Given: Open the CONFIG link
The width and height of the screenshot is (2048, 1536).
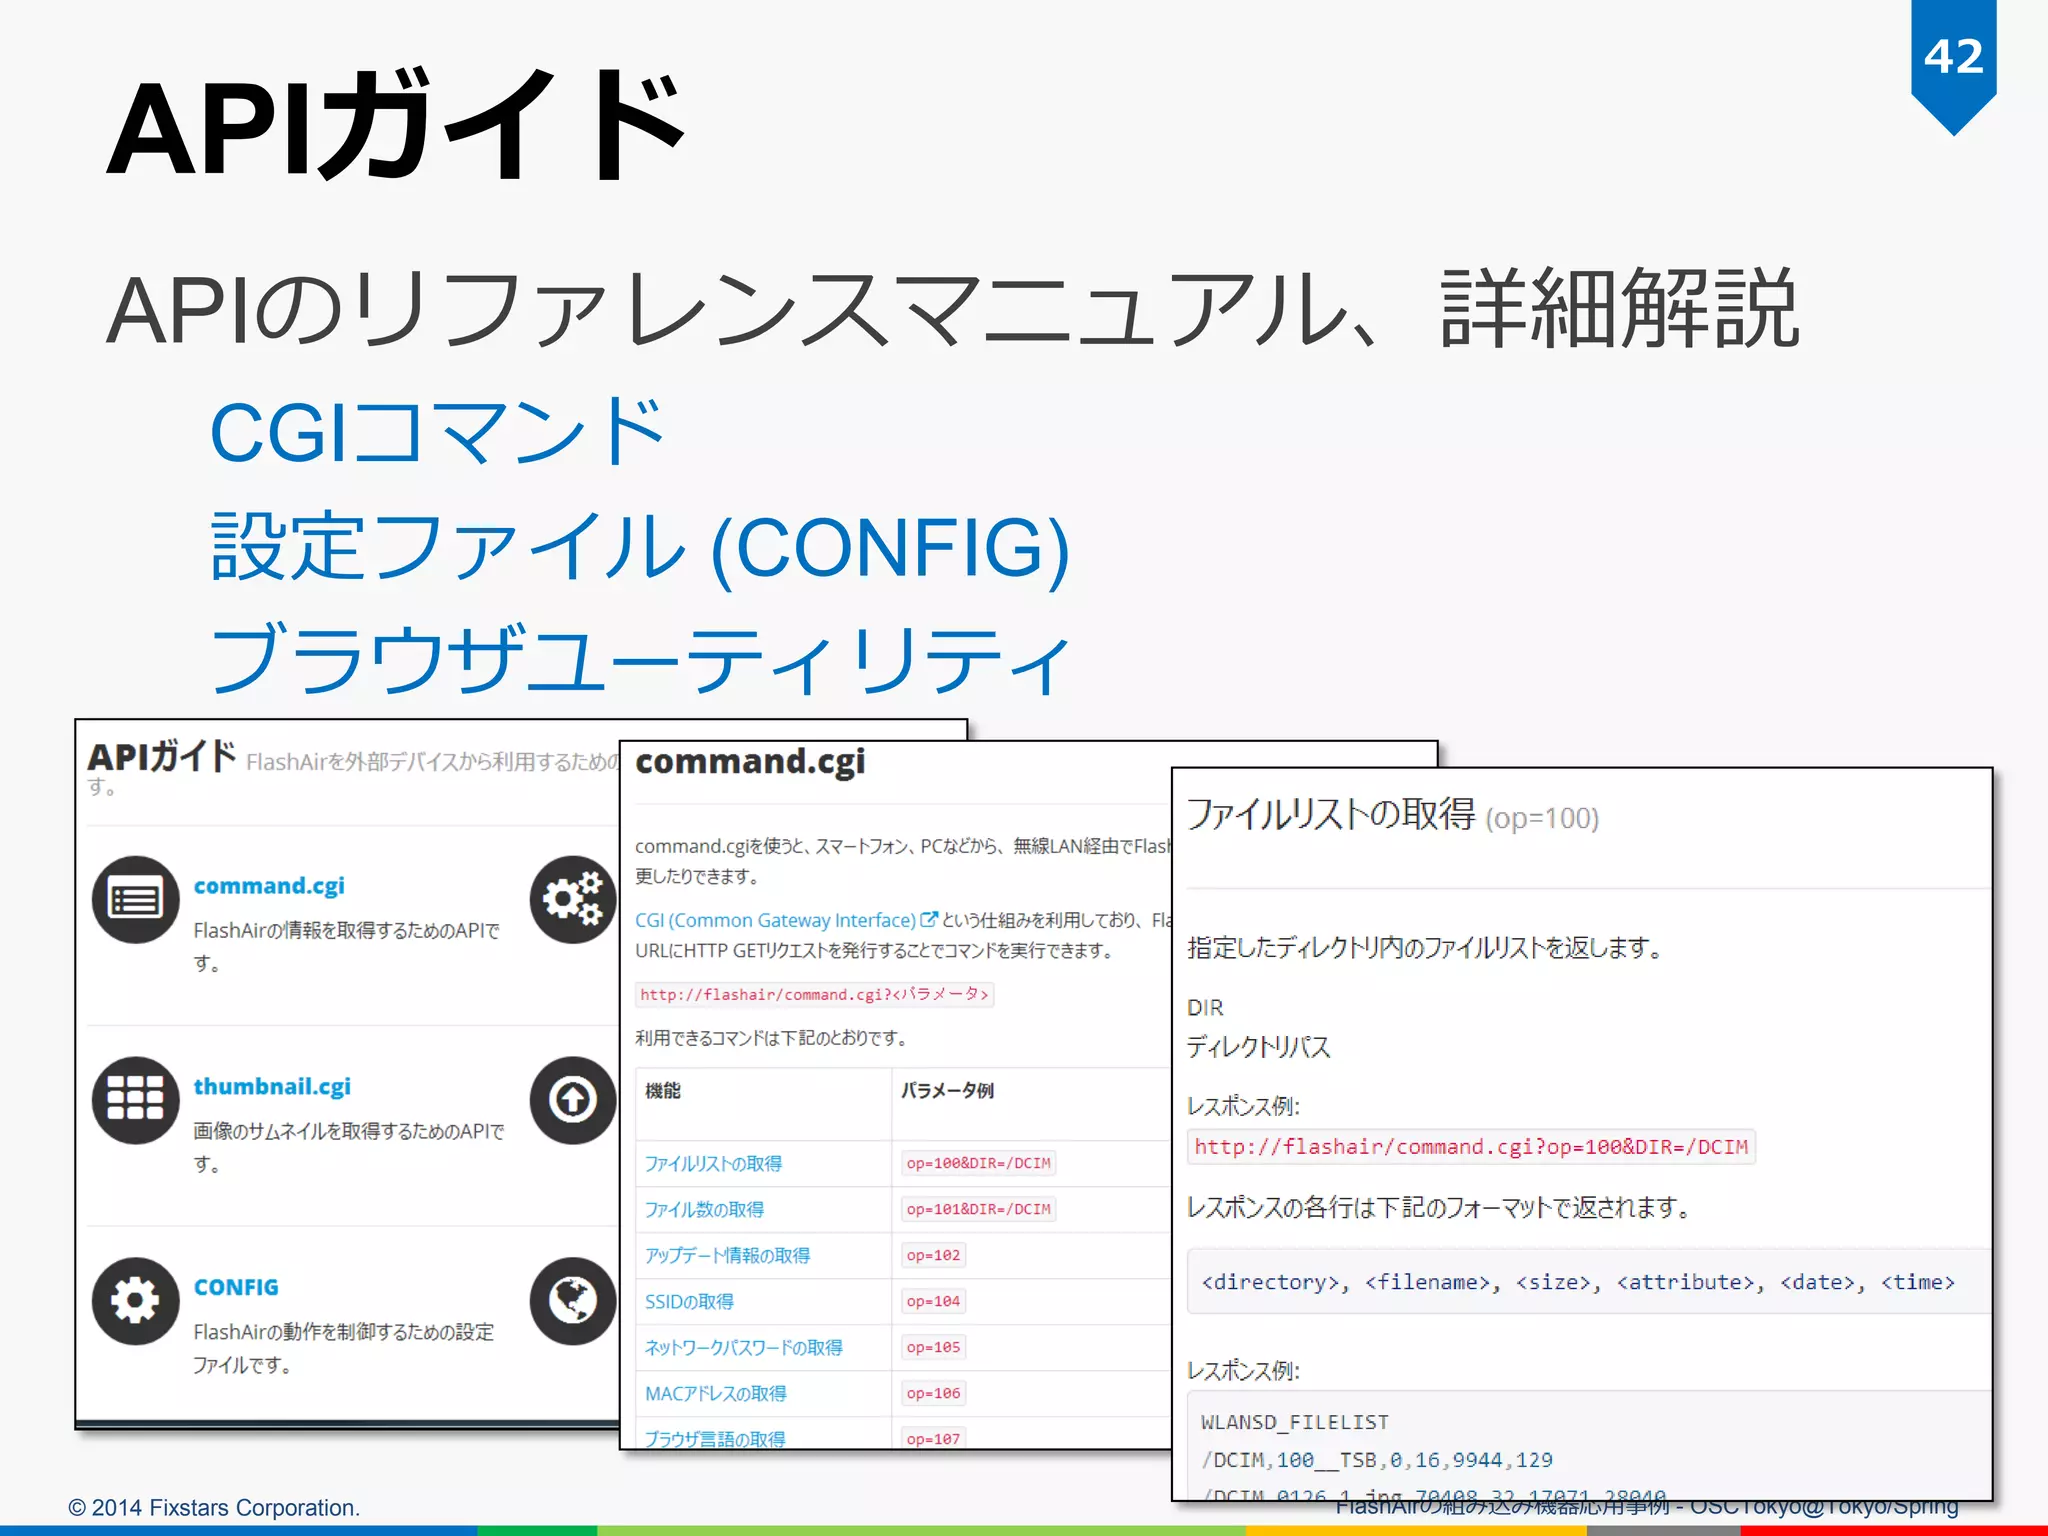Looking at the screenshot, I should tap(236, 1287).
